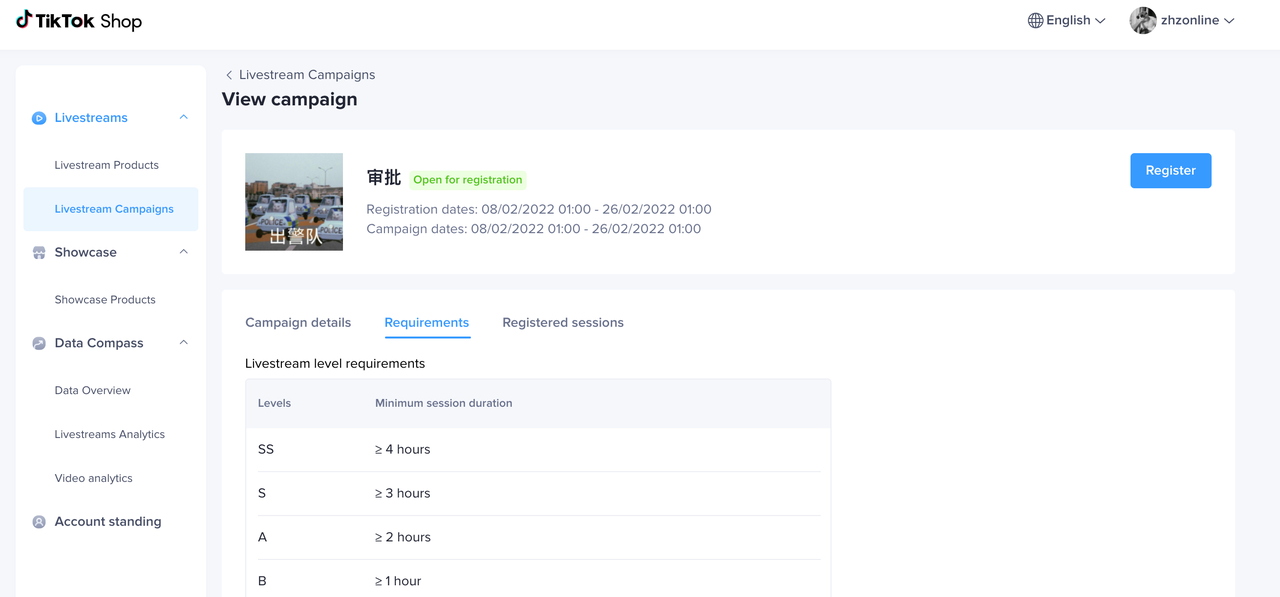Click the Minimum session duration column header
The width and height of the screenshot is (1280, 597).
point(444,404)
